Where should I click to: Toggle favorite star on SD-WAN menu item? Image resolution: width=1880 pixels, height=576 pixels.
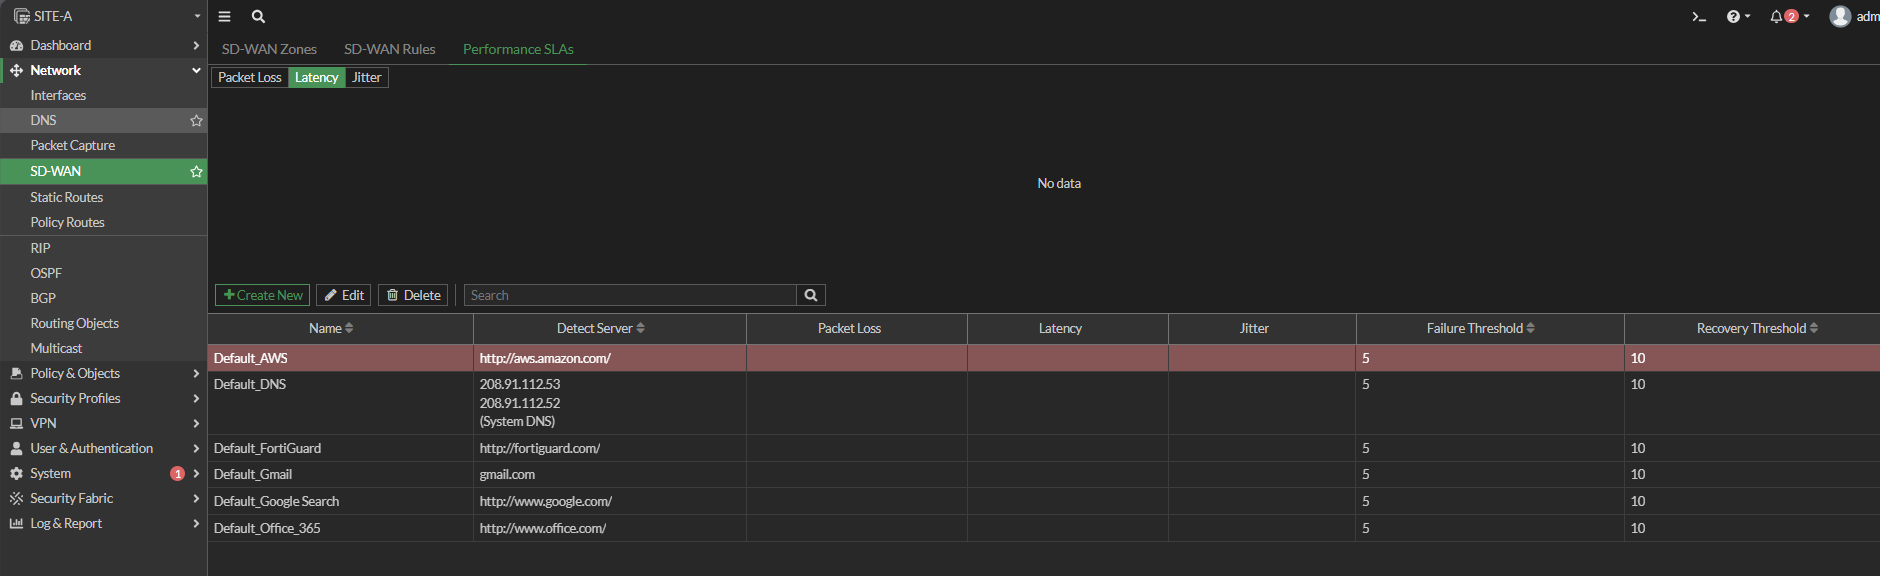tap(196, 171)
